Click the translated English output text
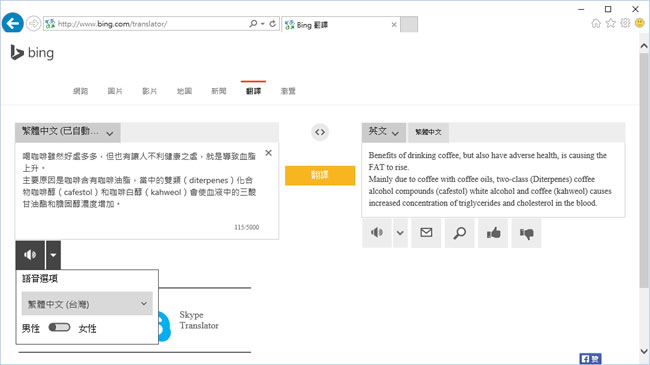The width and height of the screenshot is (650, 365). pyautogui.click(x=490, y=179)
